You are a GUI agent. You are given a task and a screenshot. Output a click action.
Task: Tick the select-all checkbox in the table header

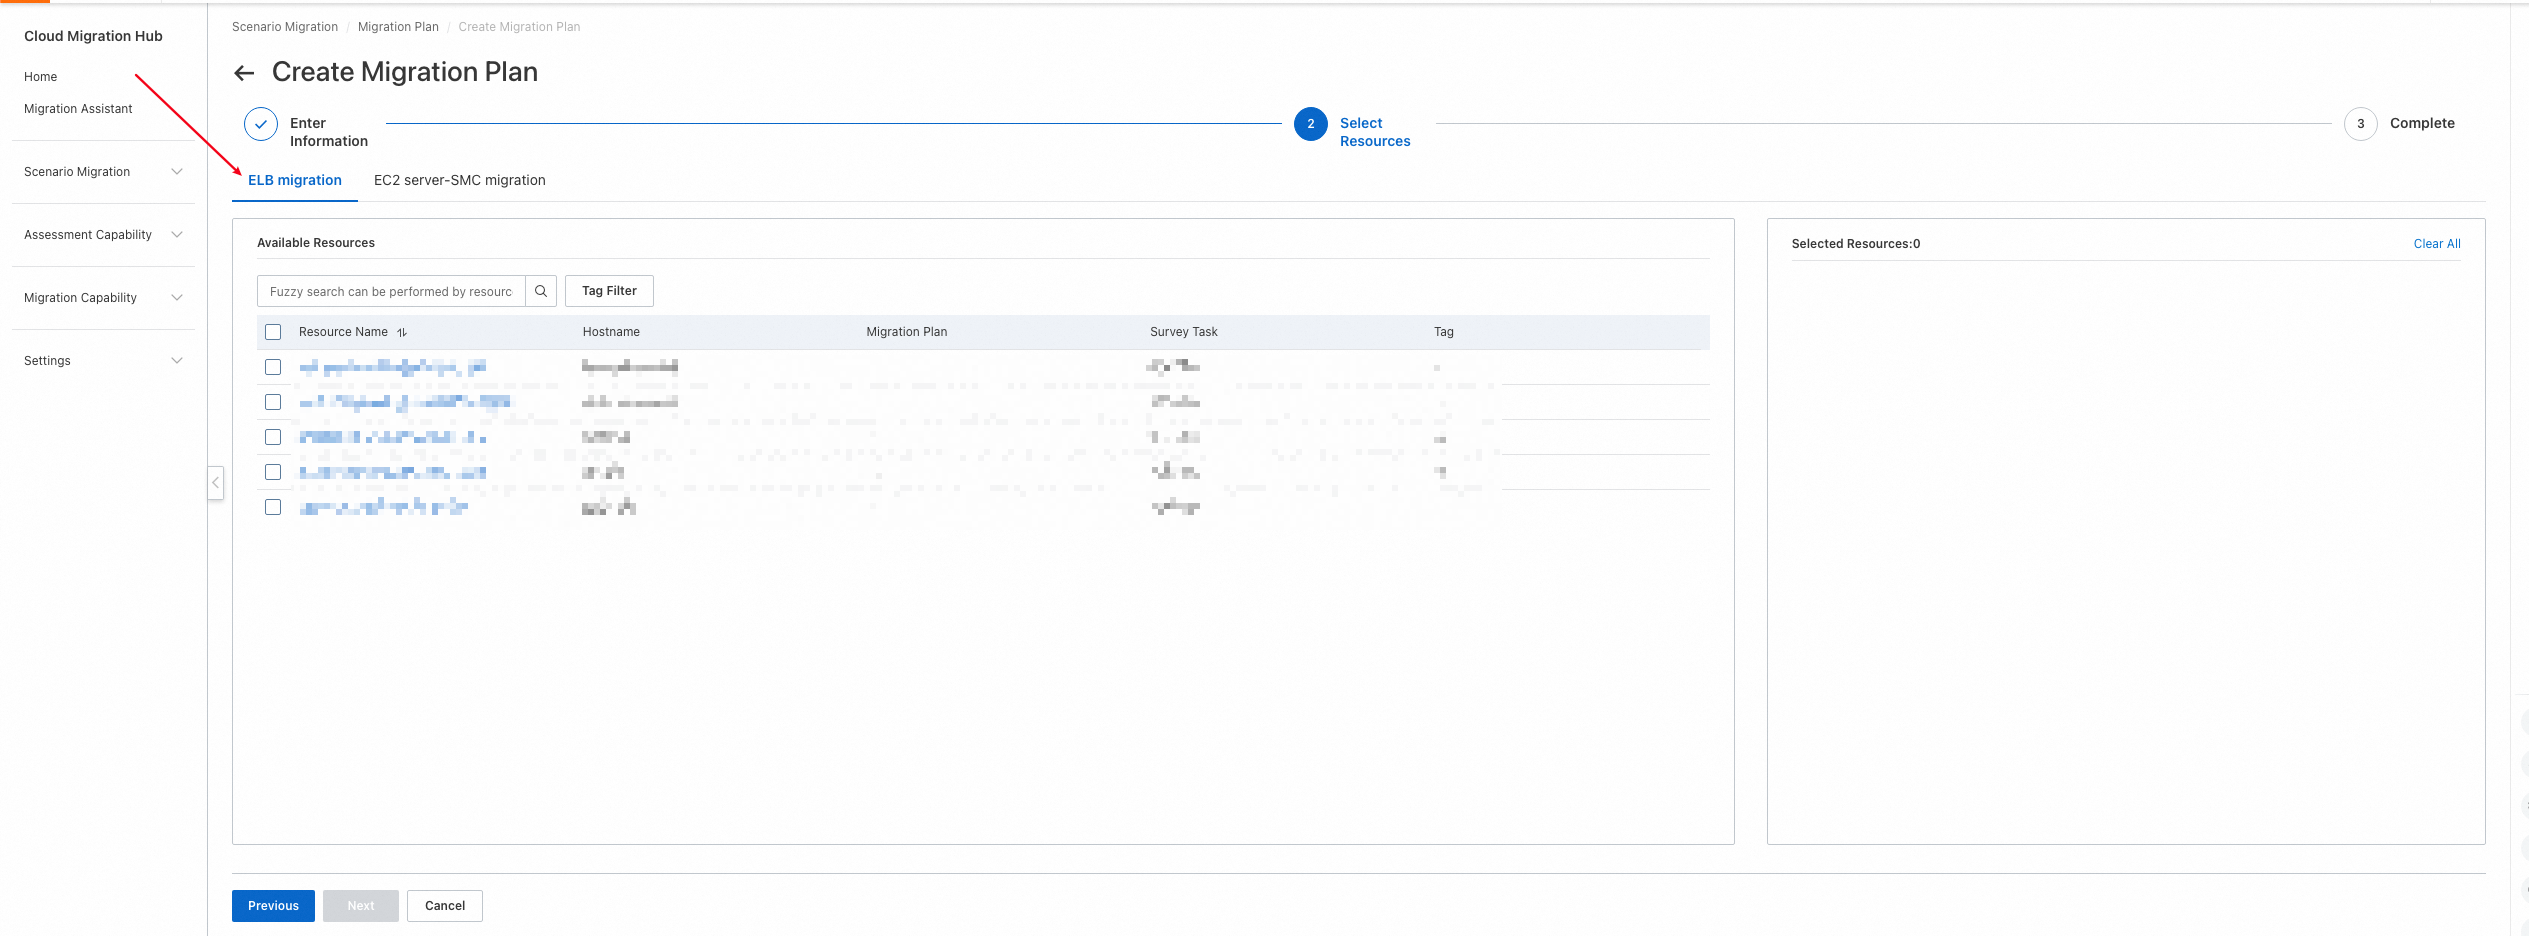[273, 332]
